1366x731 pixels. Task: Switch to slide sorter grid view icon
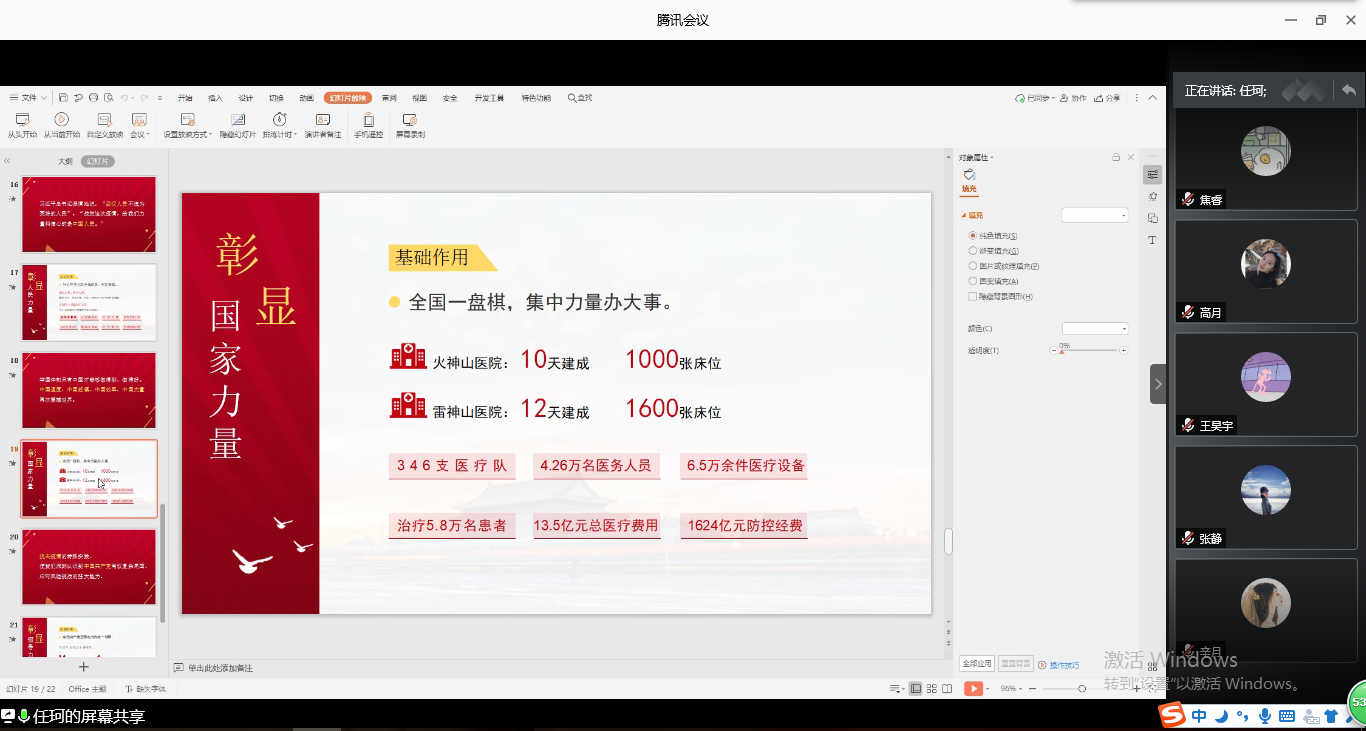click(932, 689)
